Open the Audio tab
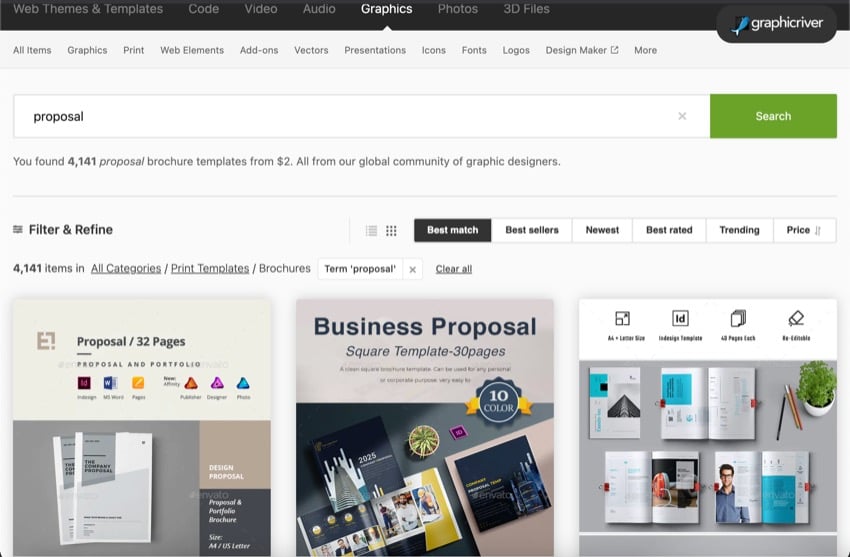This screenshot has width=850, height=557. point(319,9)
